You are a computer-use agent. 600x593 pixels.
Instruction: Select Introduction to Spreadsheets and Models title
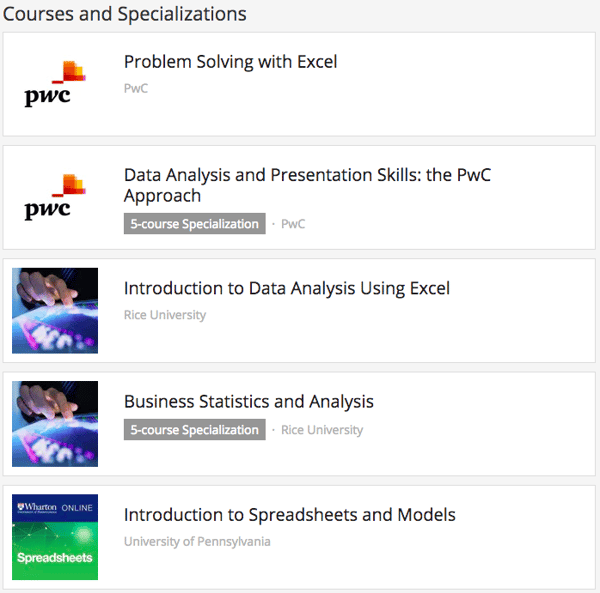pyautogui.click(x=289, y=516)
